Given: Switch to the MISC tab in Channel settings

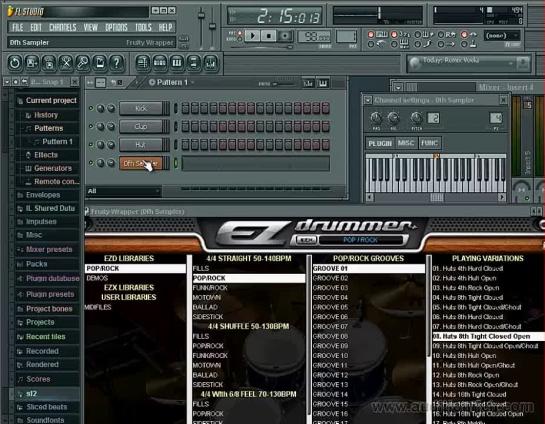Looking at the screenshot, I should coord(406,143).
